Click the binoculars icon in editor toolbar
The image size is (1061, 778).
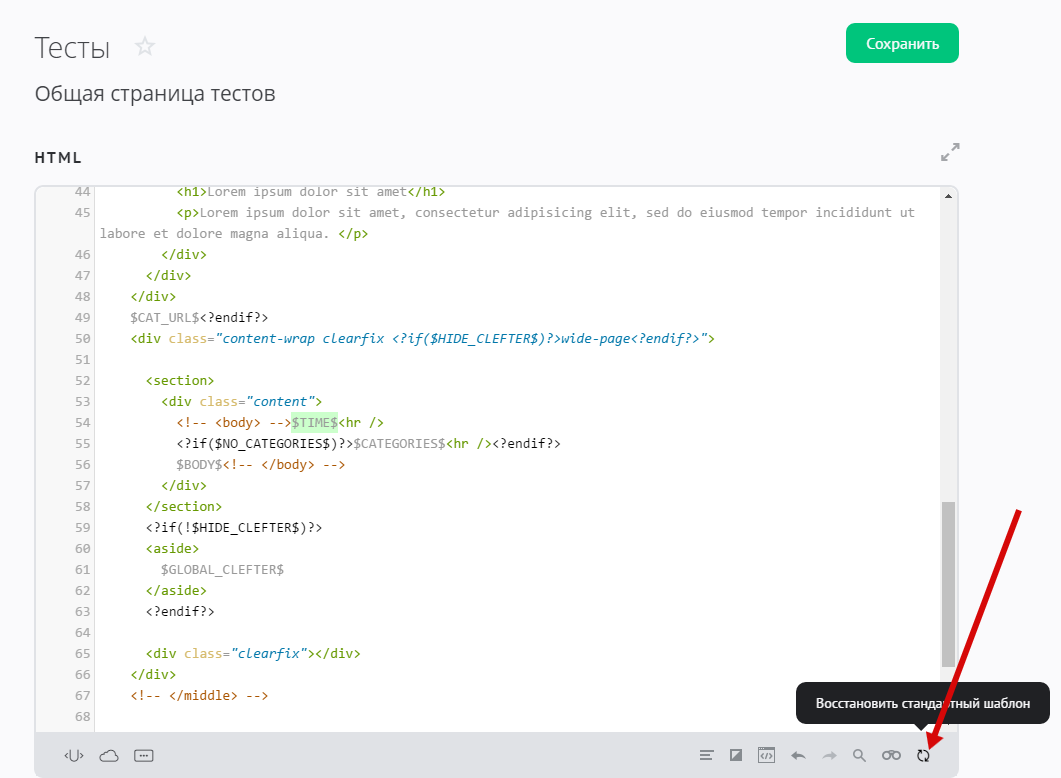[891, 755]
